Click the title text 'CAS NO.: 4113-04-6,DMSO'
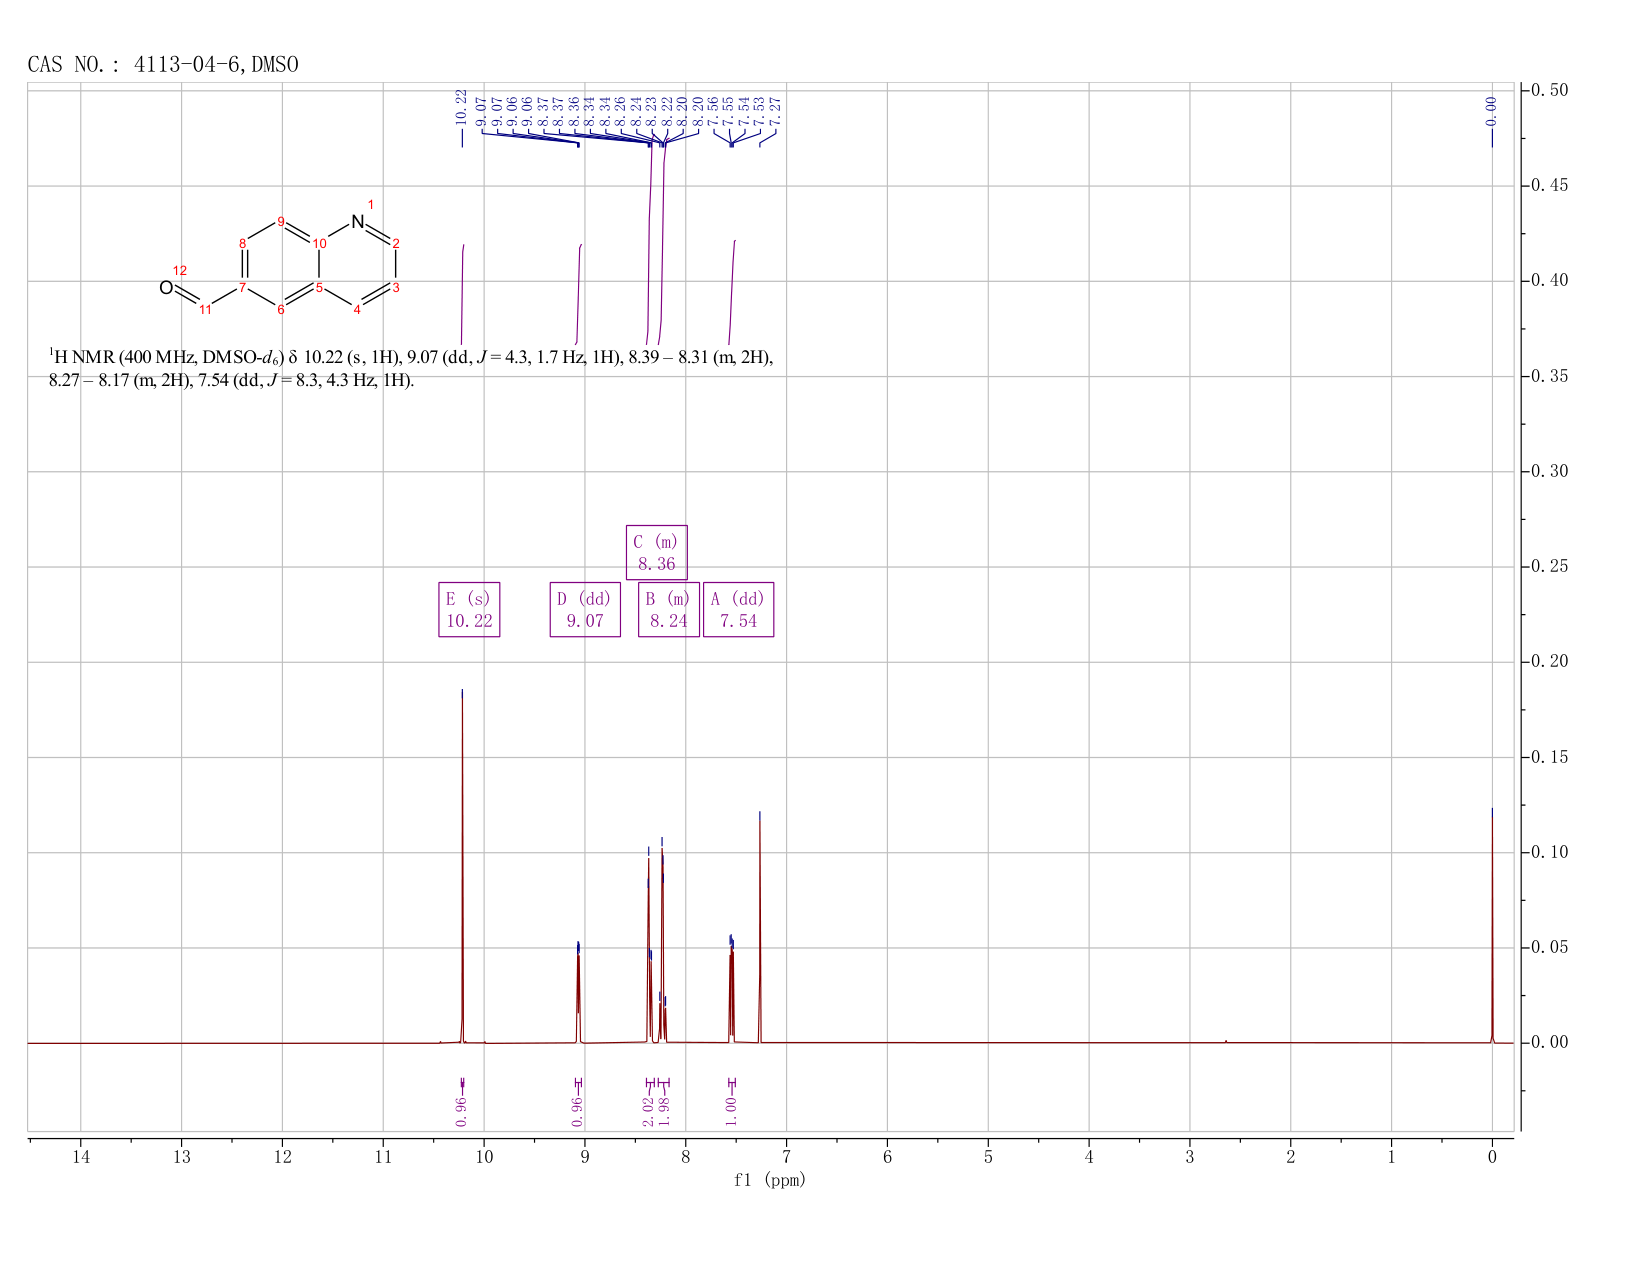This screenshot has width=1650, height=1275. [x=163, y=65]
